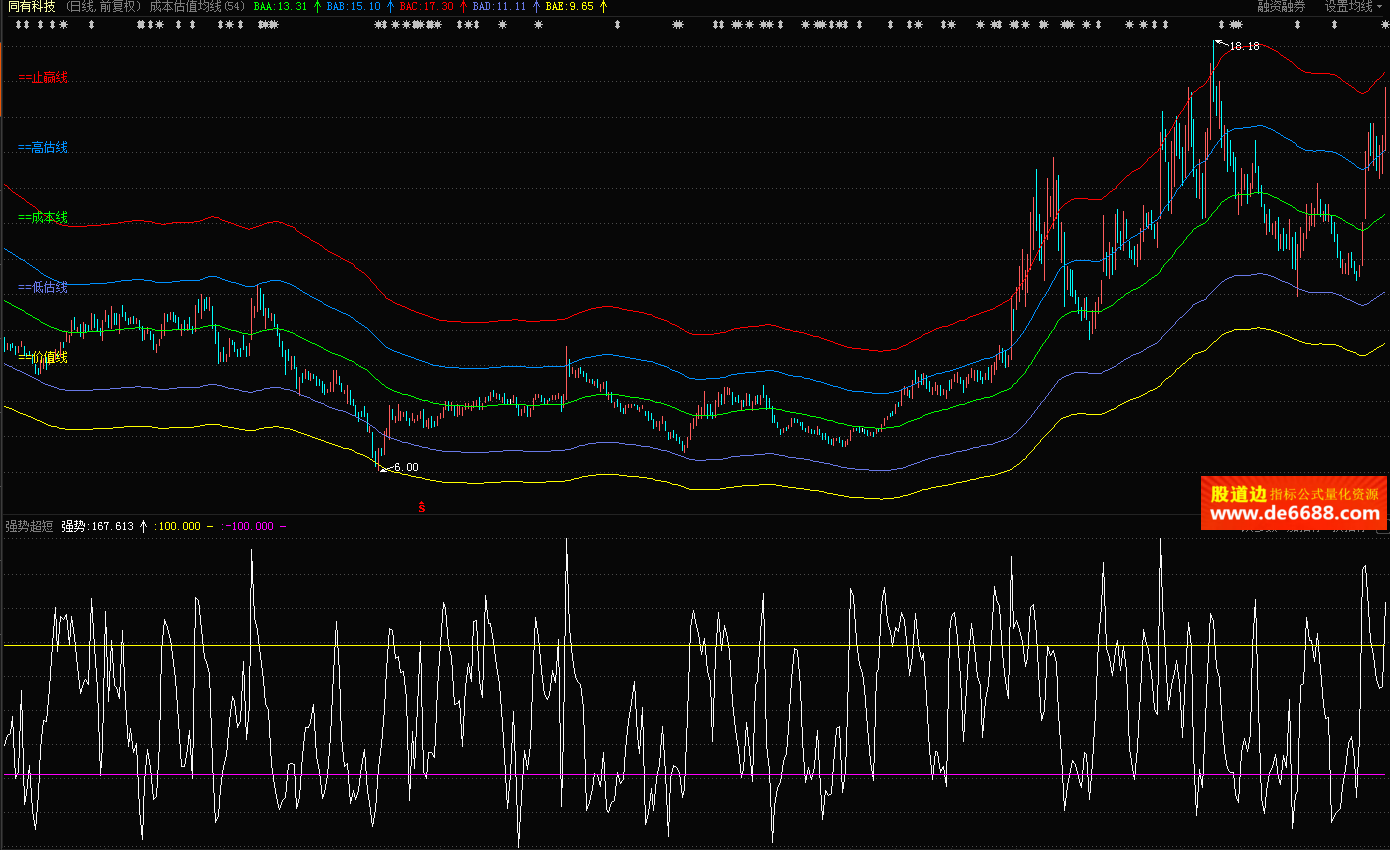The image size is (1390, 850).
Task: Click the 股道边 de6688.com watermark banner
Action: click(x=1294, y=503)
